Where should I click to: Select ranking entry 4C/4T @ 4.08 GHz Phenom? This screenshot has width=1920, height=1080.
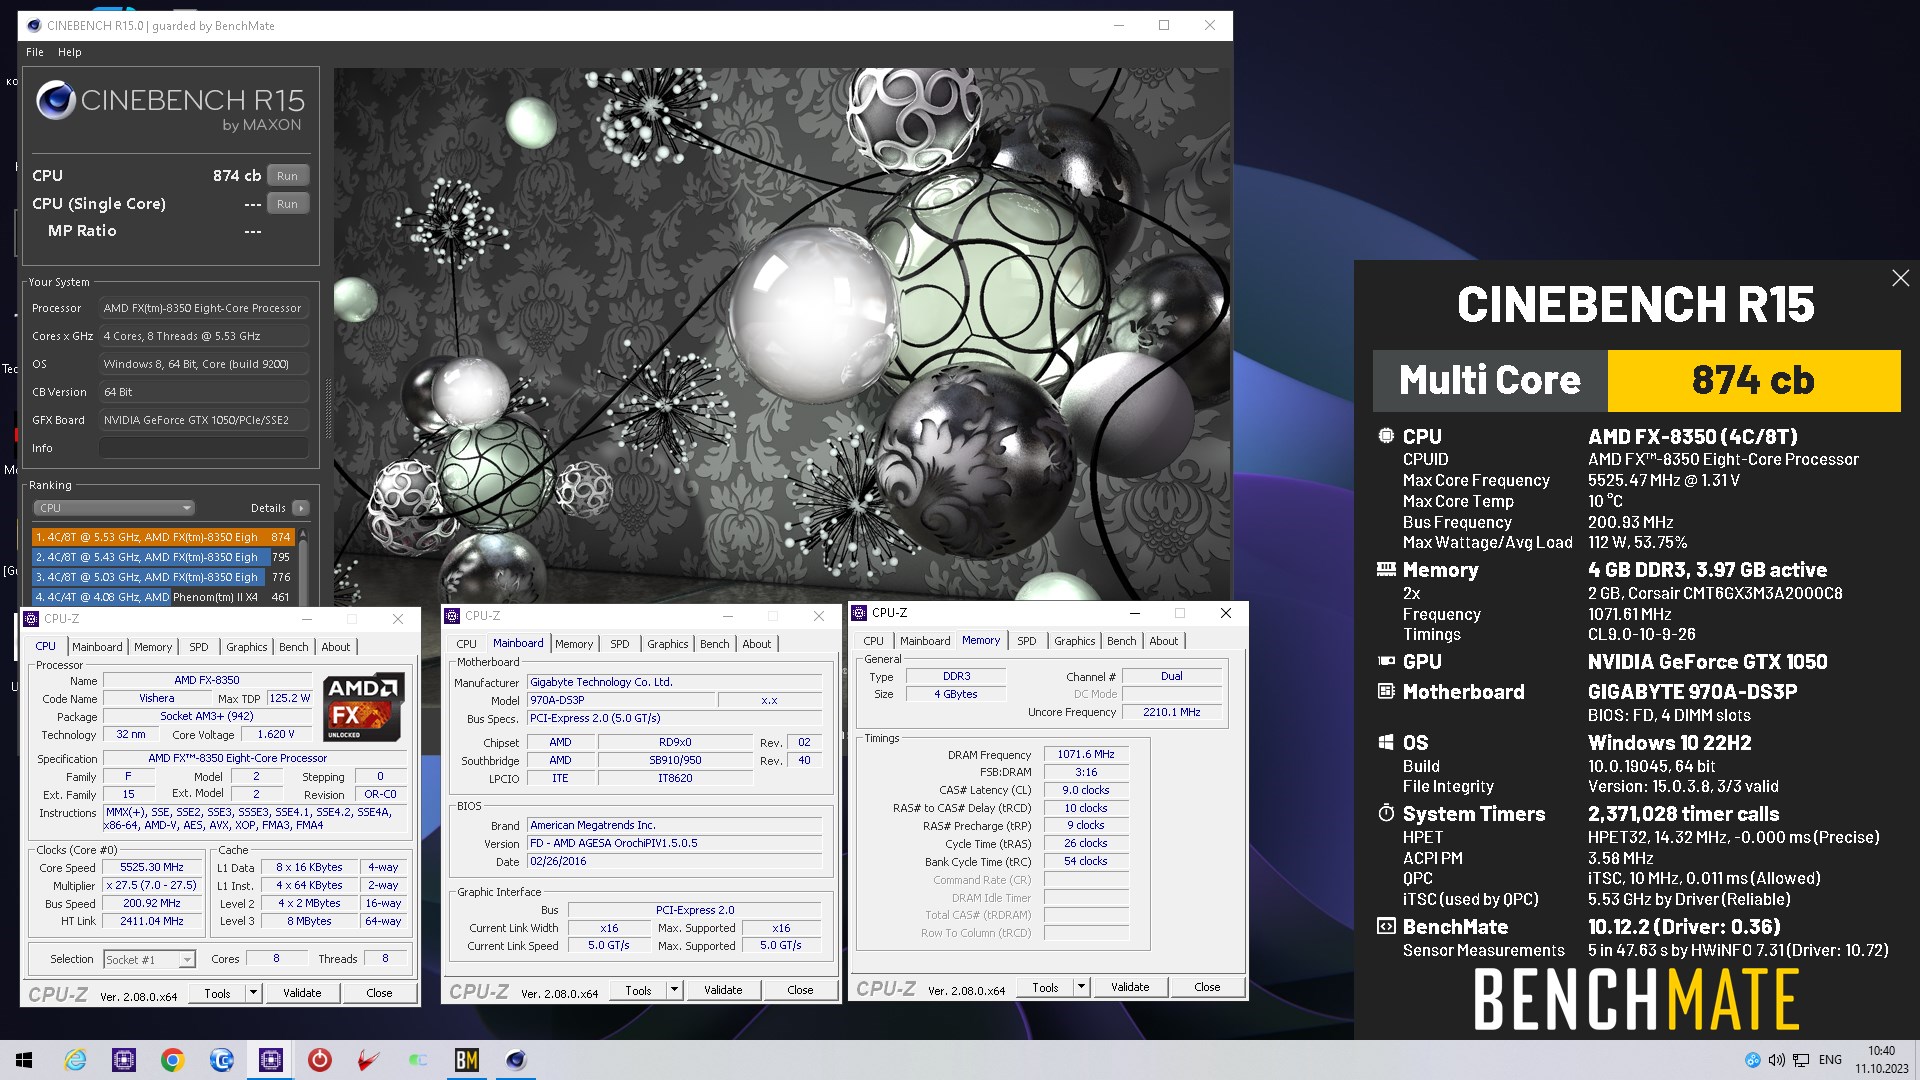click(163, 597)
